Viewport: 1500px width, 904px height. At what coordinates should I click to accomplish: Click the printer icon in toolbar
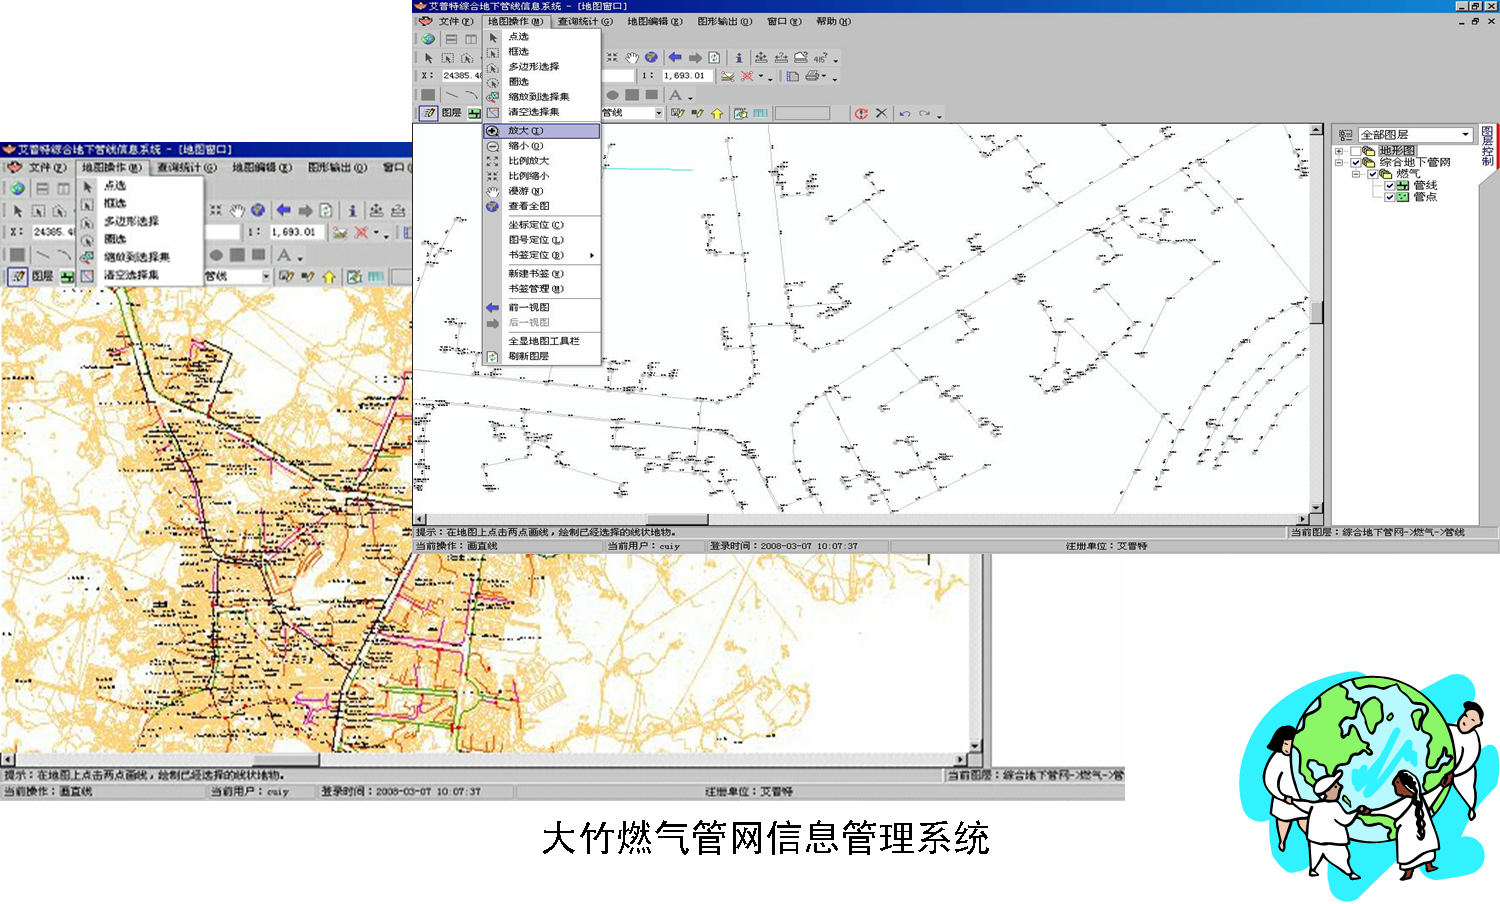(x=813, y=76)
